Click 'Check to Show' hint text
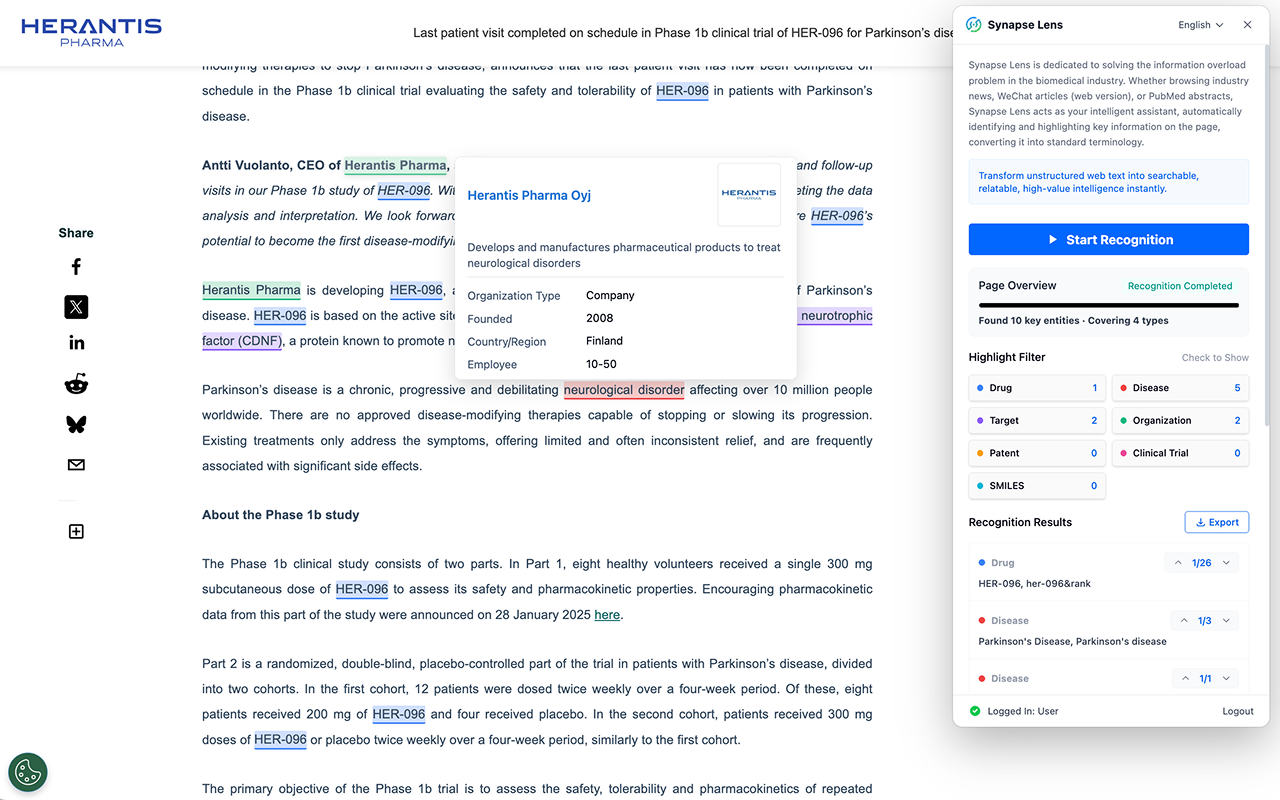1280x800 pixels. click(1215, 357)
